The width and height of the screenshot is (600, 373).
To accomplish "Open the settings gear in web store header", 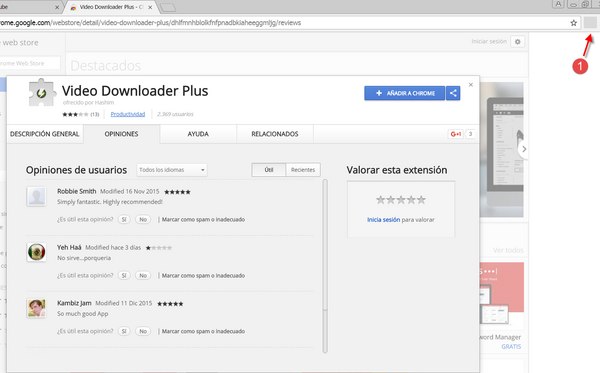I will pyautogui.click(x=517, y=42).
